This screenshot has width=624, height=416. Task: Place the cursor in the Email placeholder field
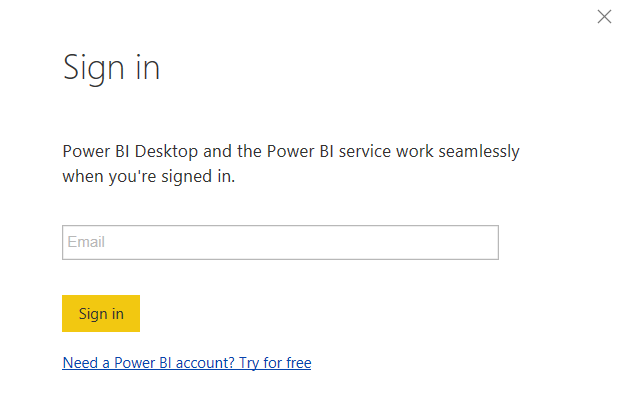pyautogui.click(x=280, y=242)
